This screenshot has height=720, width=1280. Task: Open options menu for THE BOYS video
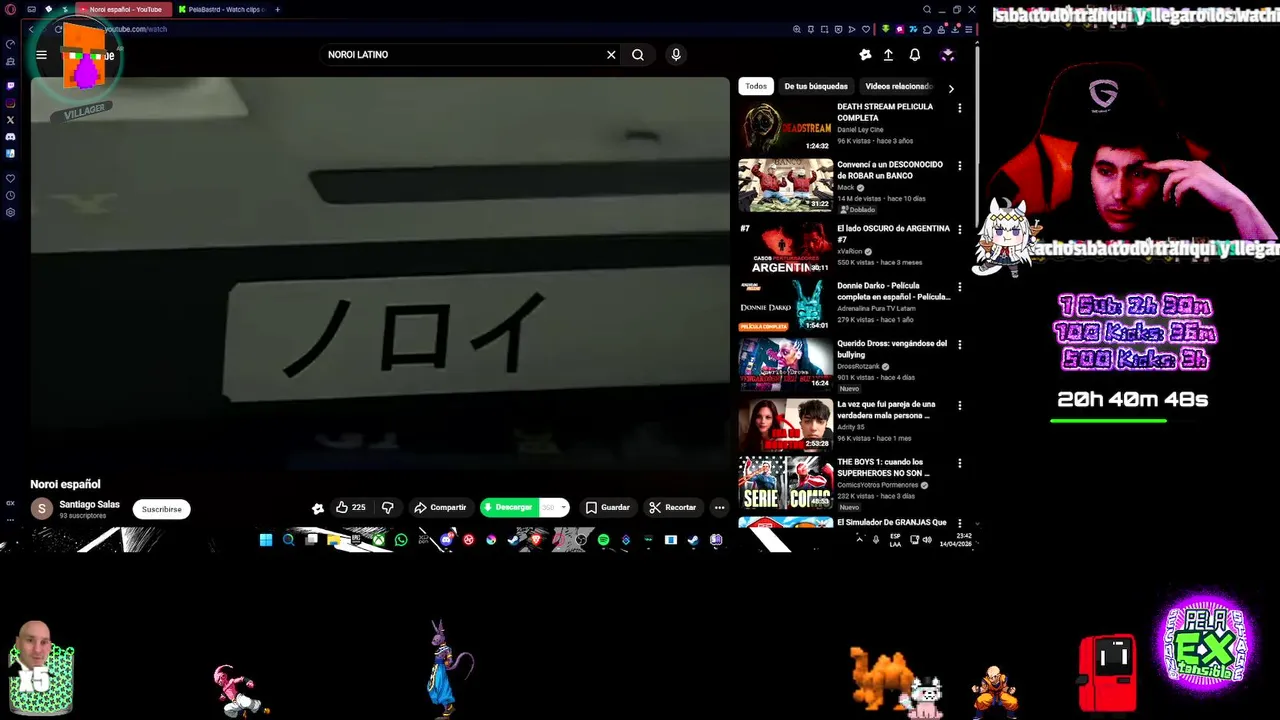click(960, 464)
